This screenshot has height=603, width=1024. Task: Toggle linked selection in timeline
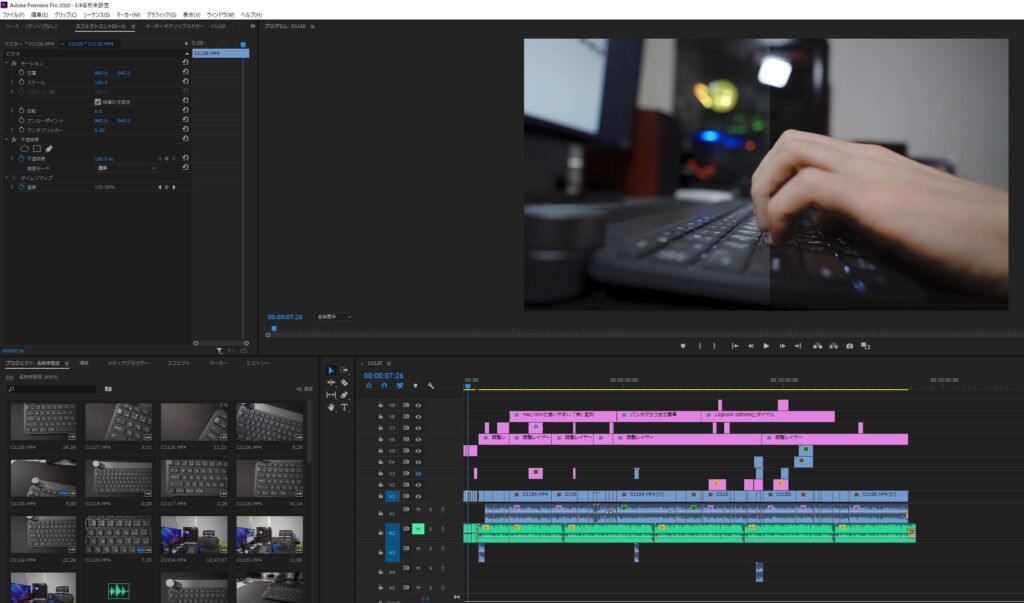399,386
